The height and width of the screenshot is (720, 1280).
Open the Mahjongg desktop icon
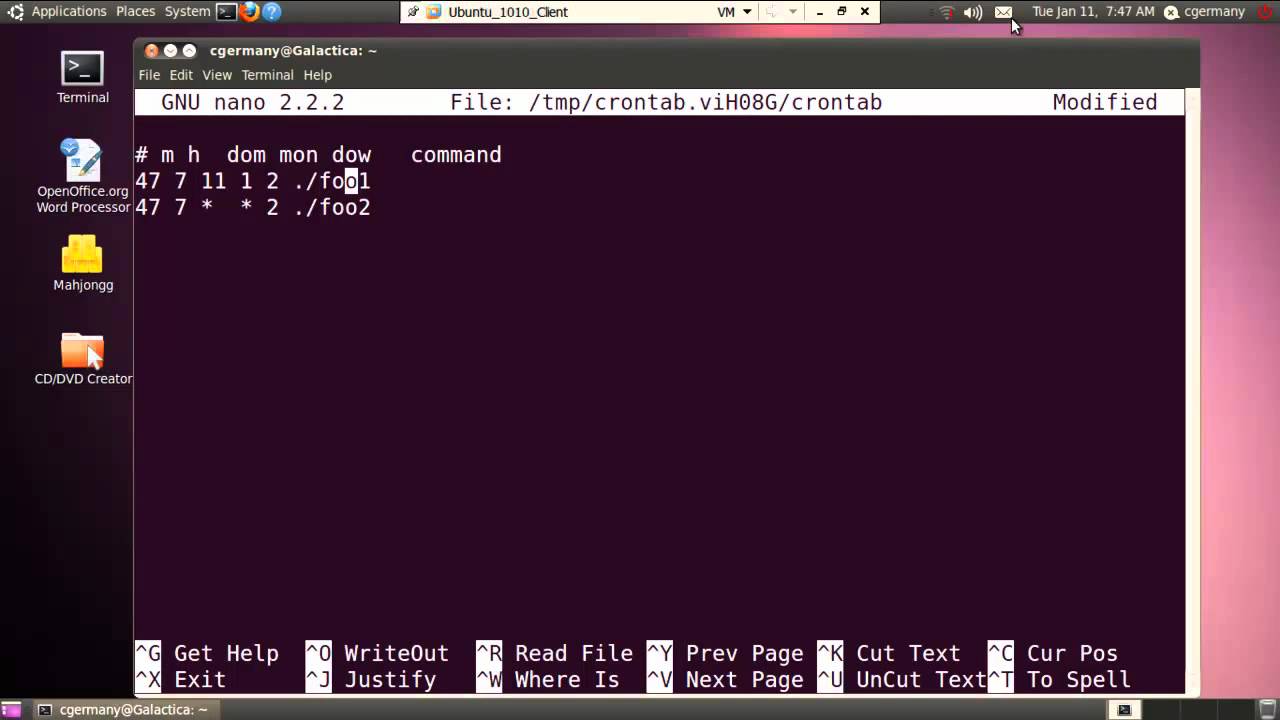point(82,263)
